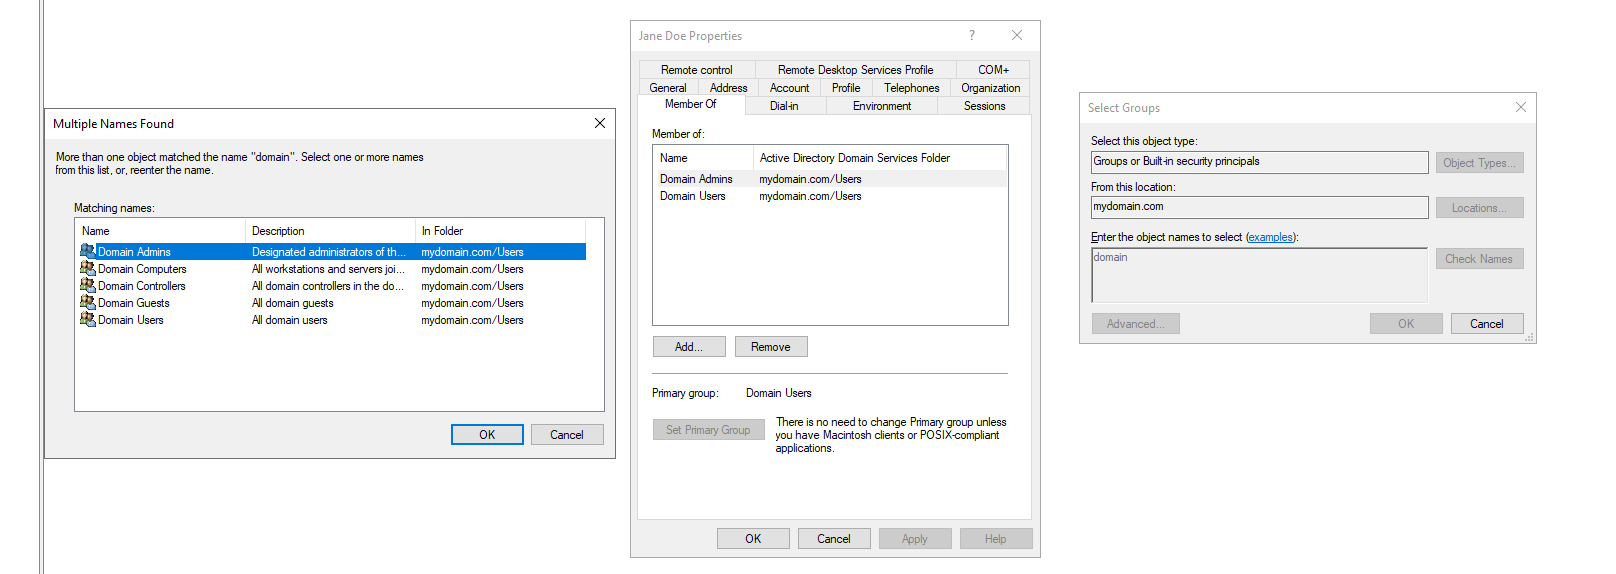Select 'Domain Users' row in Member of list
Image resolution: width=1616 pixels, height=574 pixels.
click(x=830, y=196)
